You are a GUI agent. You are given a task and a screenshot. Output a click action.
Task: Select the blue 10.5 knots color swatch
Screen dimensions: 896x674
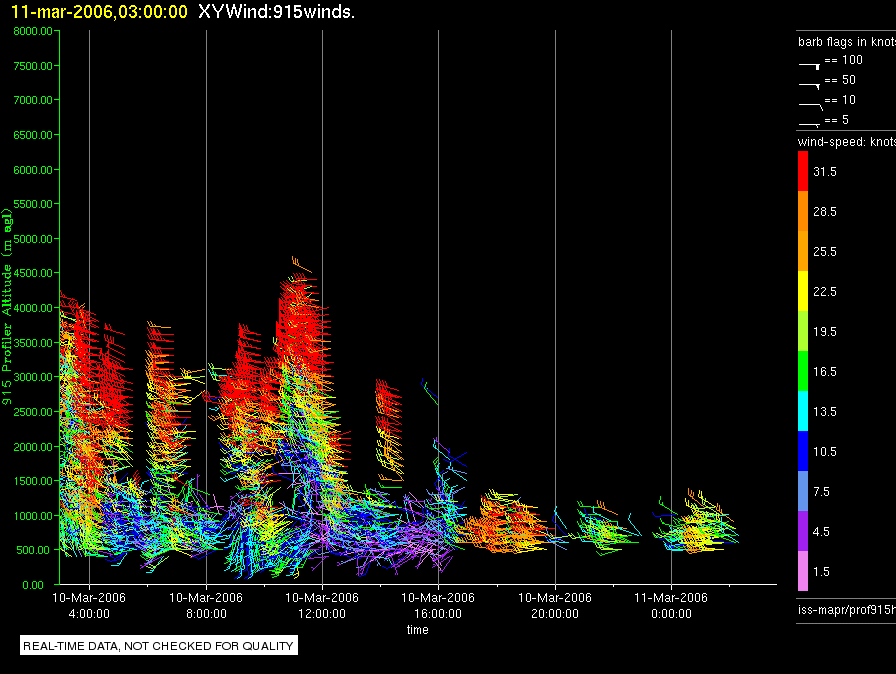(803, 451)
